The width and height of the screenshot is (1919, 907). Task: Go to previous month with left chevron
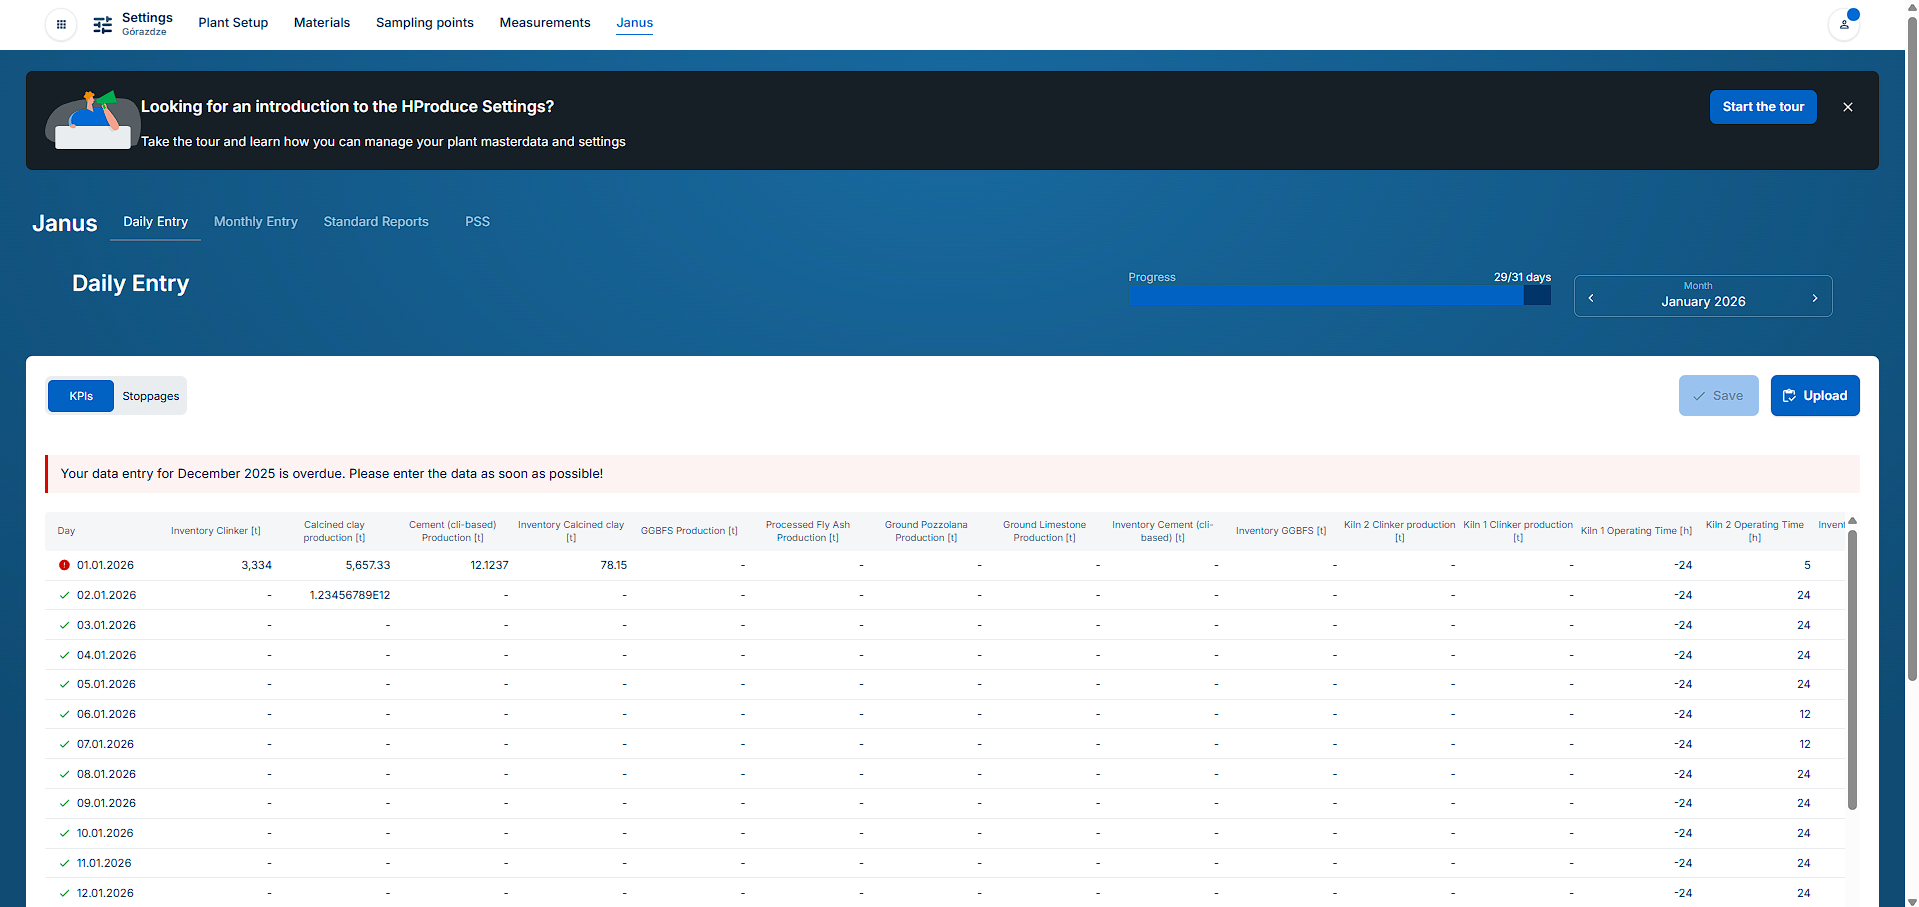1590,298
